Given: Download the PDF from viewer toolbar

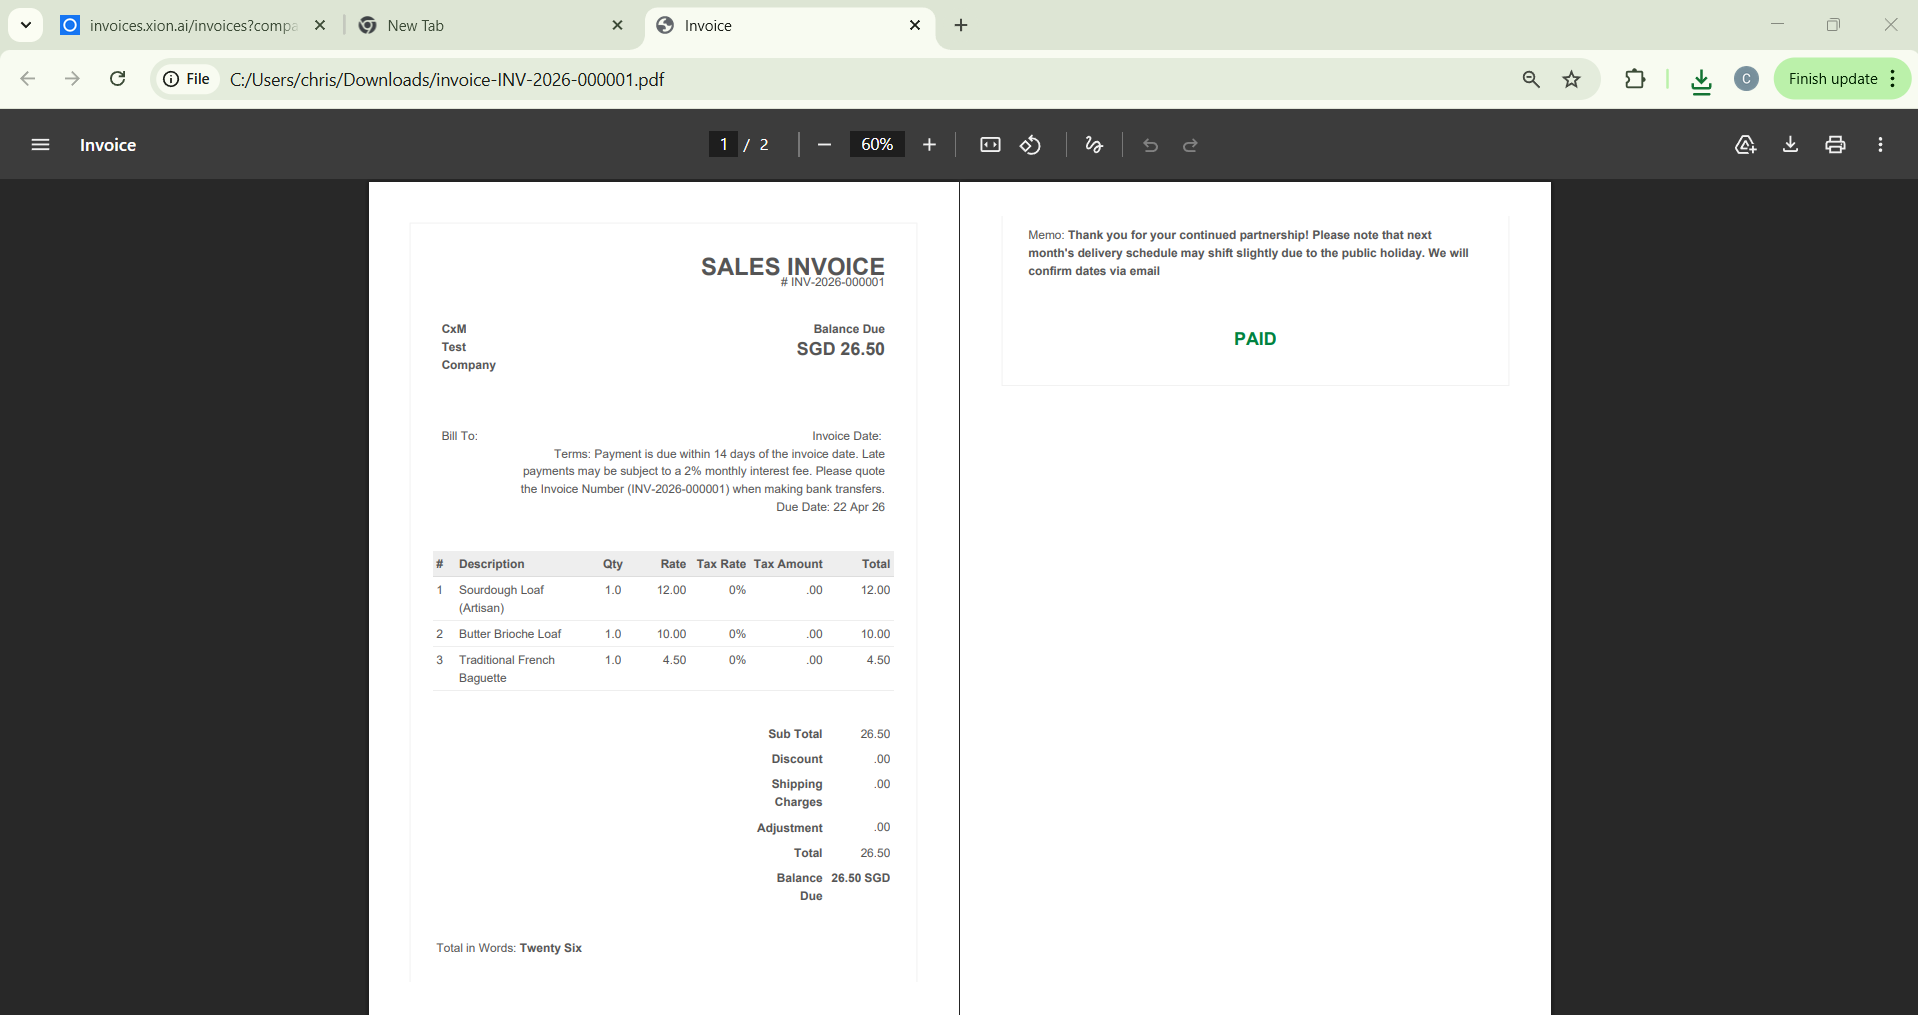Looking at the screenshot, I should click(1790, 145).
